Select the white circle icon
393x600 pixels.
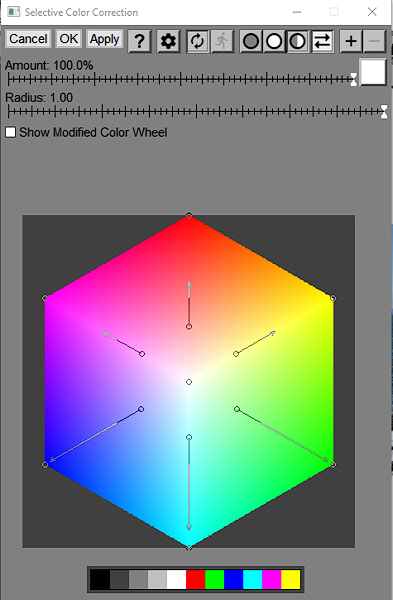tap(274, 41)
